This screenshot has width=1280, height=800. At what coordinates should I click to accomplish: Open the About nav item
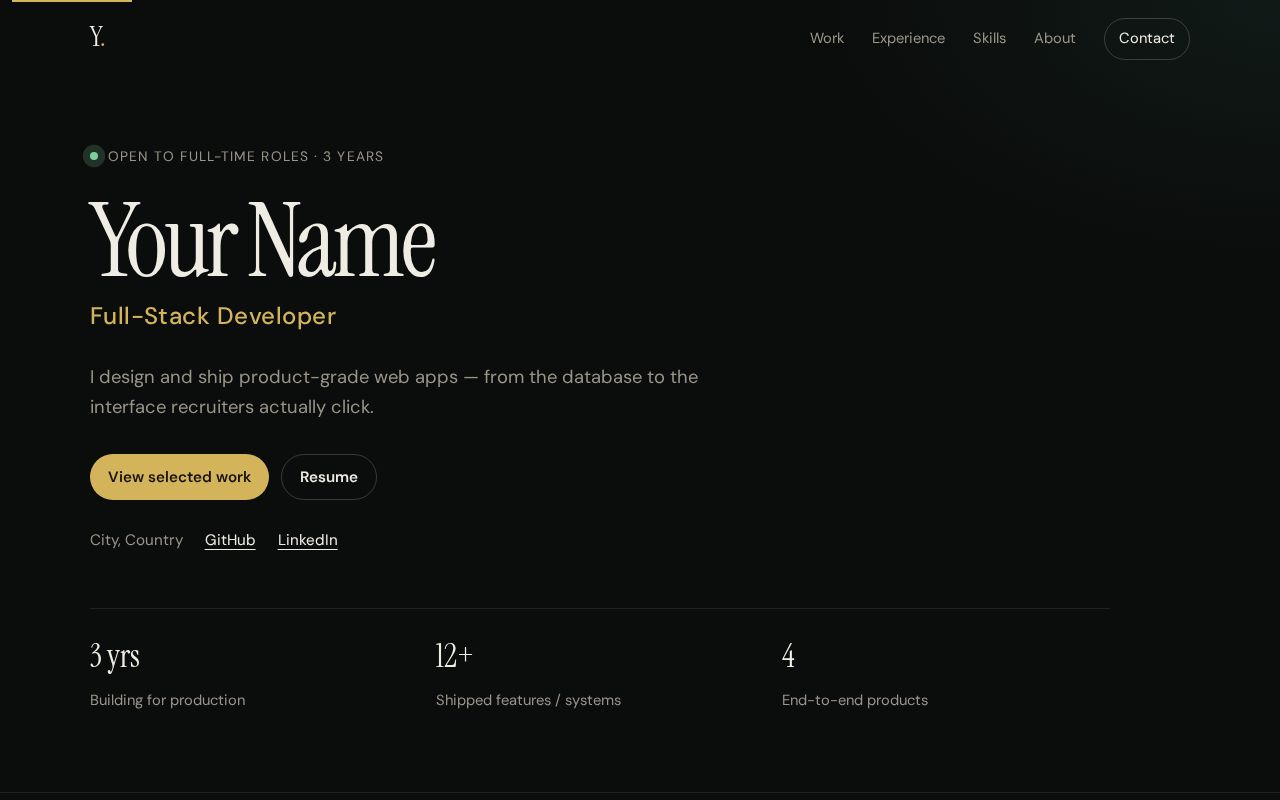click(1055, 38)
